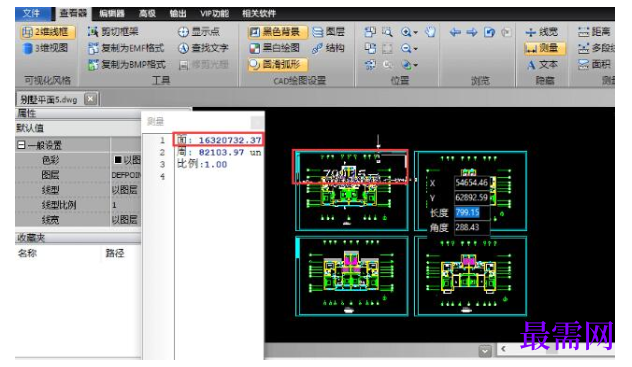Select the Line Width (线宽) tool
Image resolution: width=632 pixels, height=367 pixels.
click(542, 31)
